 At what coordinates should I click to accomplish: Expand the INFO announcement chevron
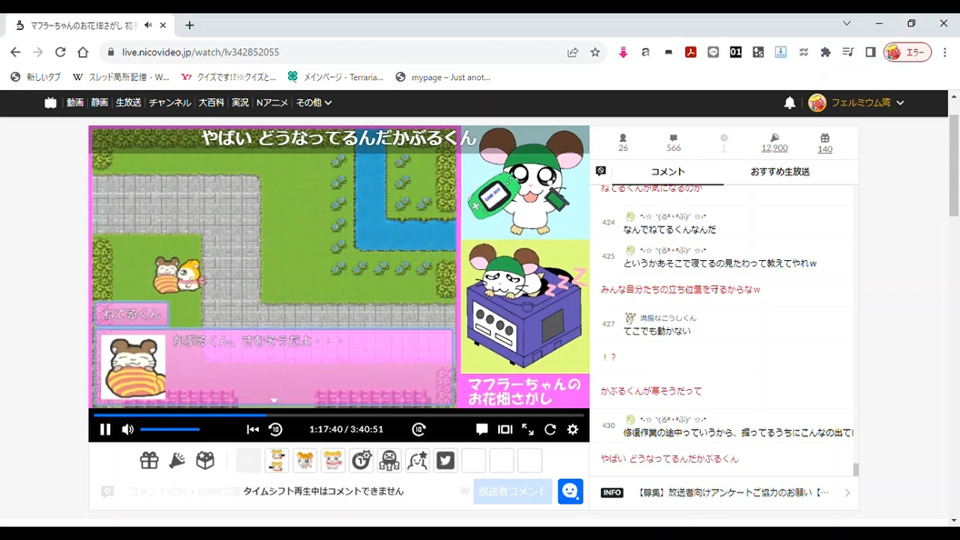point(847,493)
